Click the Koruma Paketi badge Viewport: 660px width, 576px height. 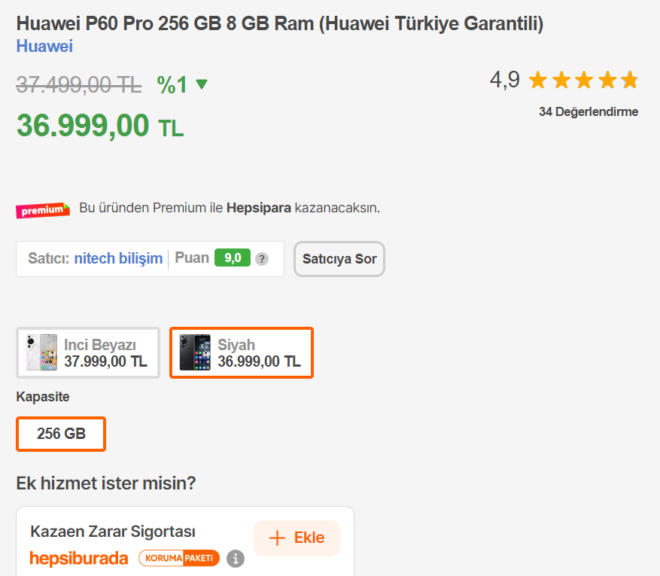(x=179, y=558)
